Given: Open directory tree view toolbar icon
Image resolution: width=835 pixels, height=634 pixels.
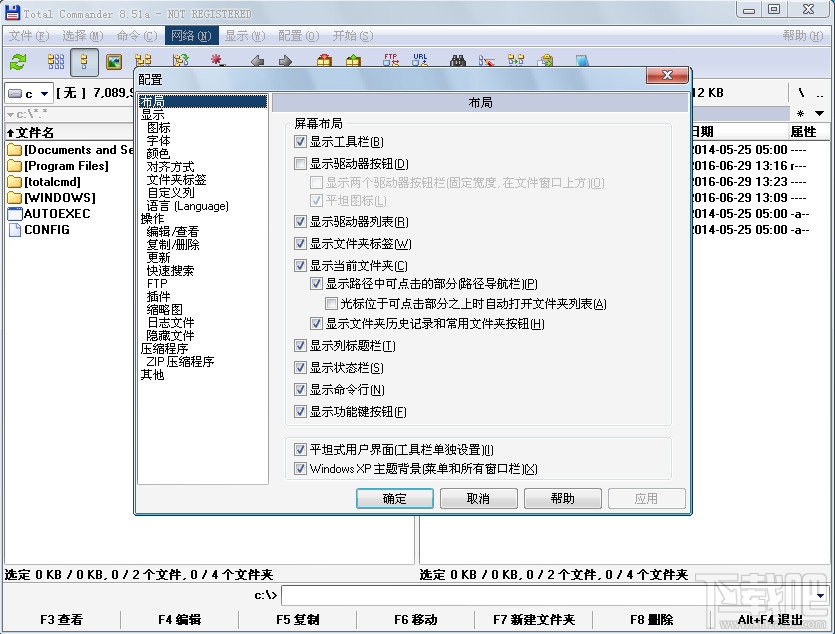Looking at the screenshot, I should [x=143, y=61].
